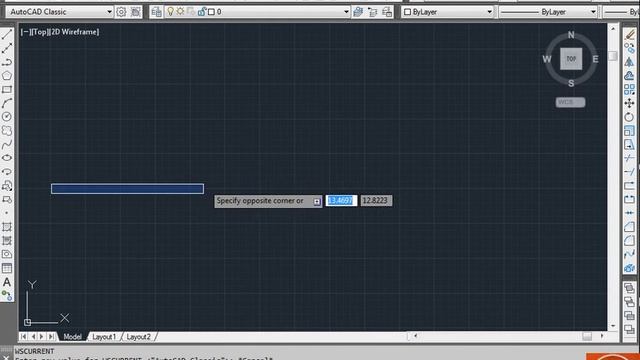The width and height of the screenshot is (640, 360).
Task: Switch to the Model tab
Action: pyautogui.click(x=72, y=337)
